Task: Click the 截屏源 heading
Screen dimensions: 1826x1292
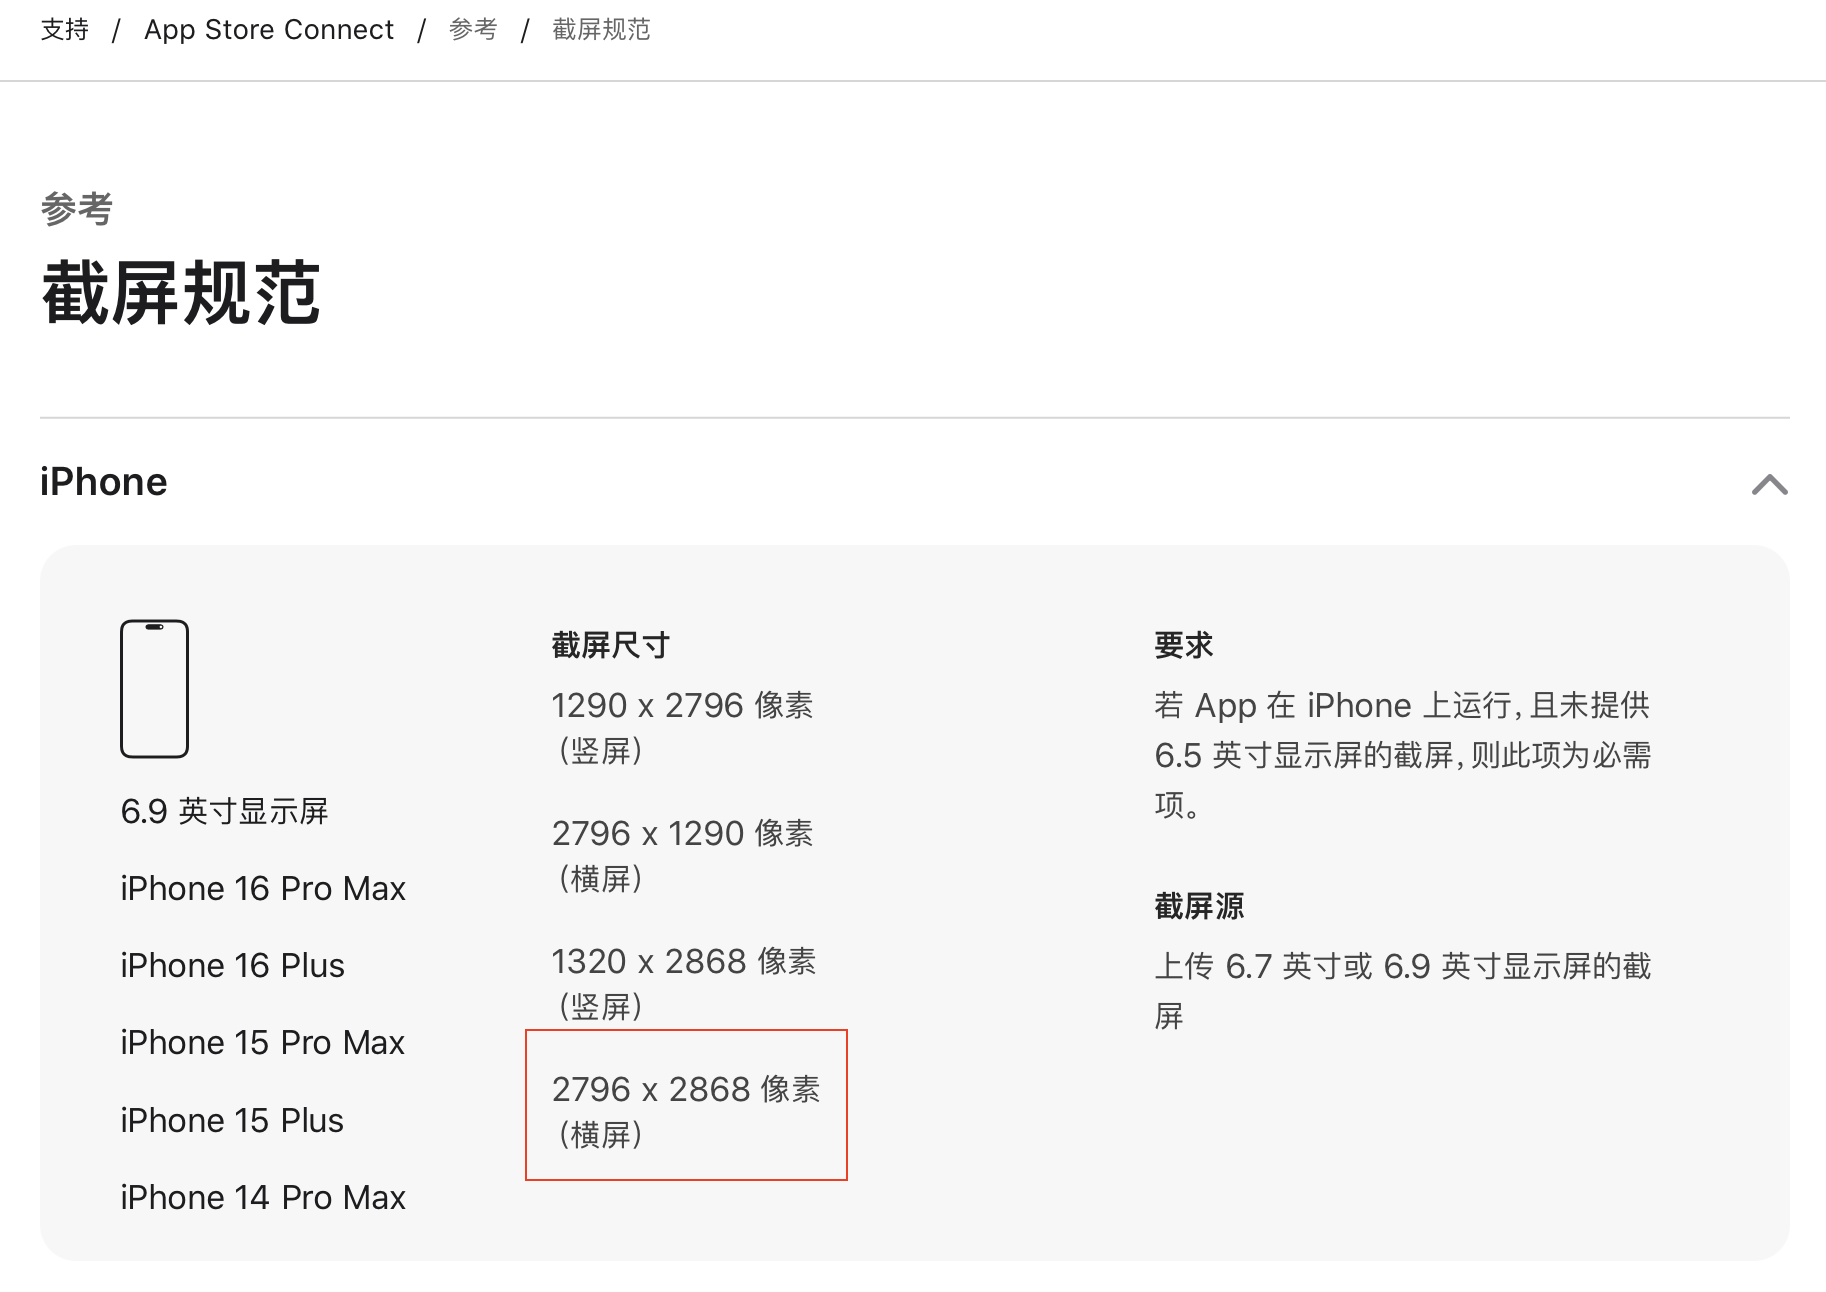Action: pos(1199,906)
